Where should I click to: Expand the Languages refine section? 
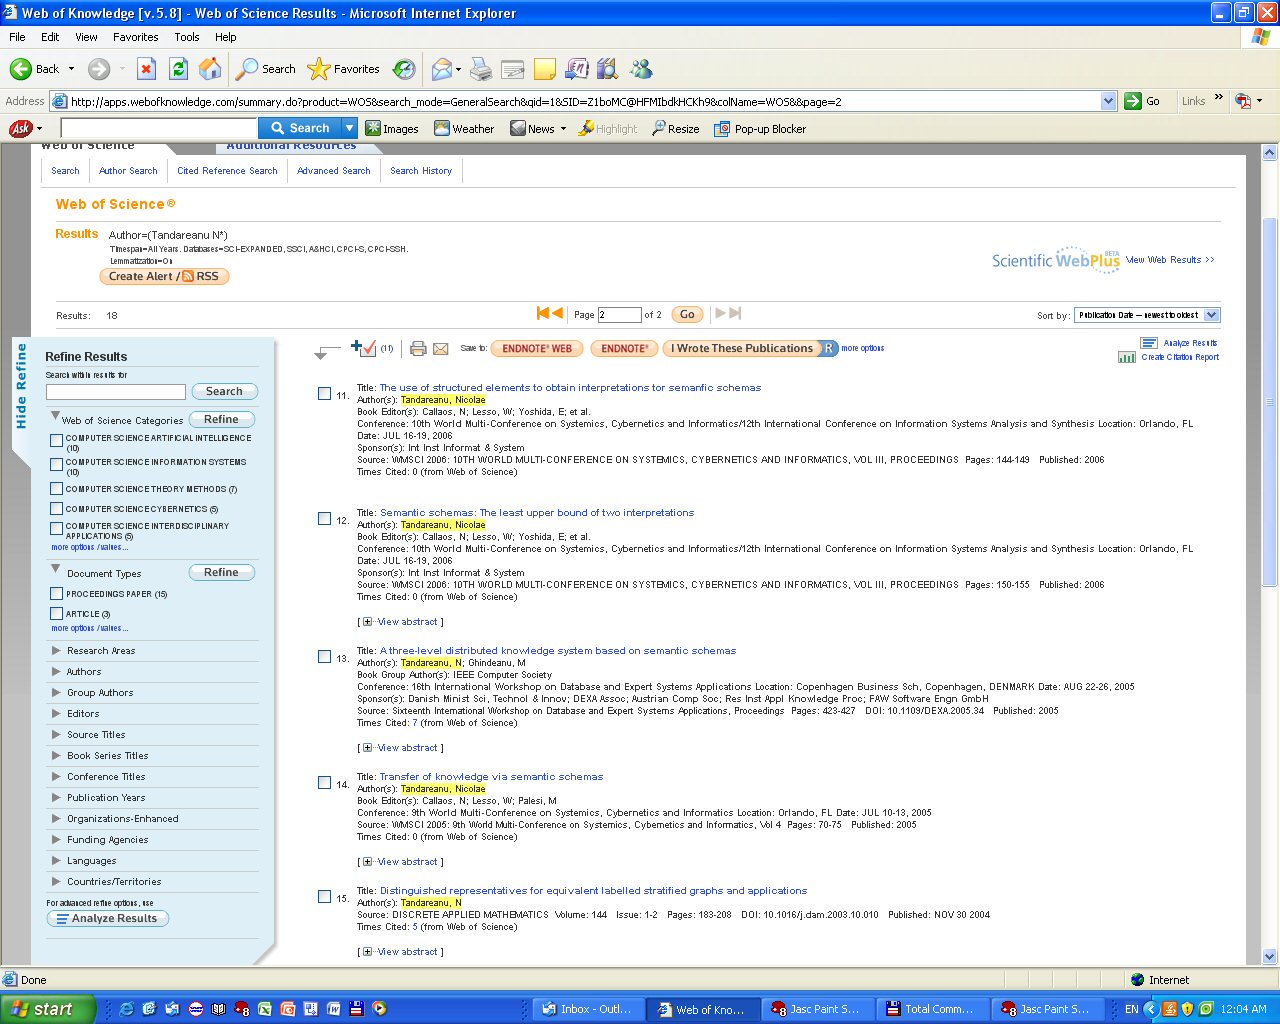[x=56, y=860]
